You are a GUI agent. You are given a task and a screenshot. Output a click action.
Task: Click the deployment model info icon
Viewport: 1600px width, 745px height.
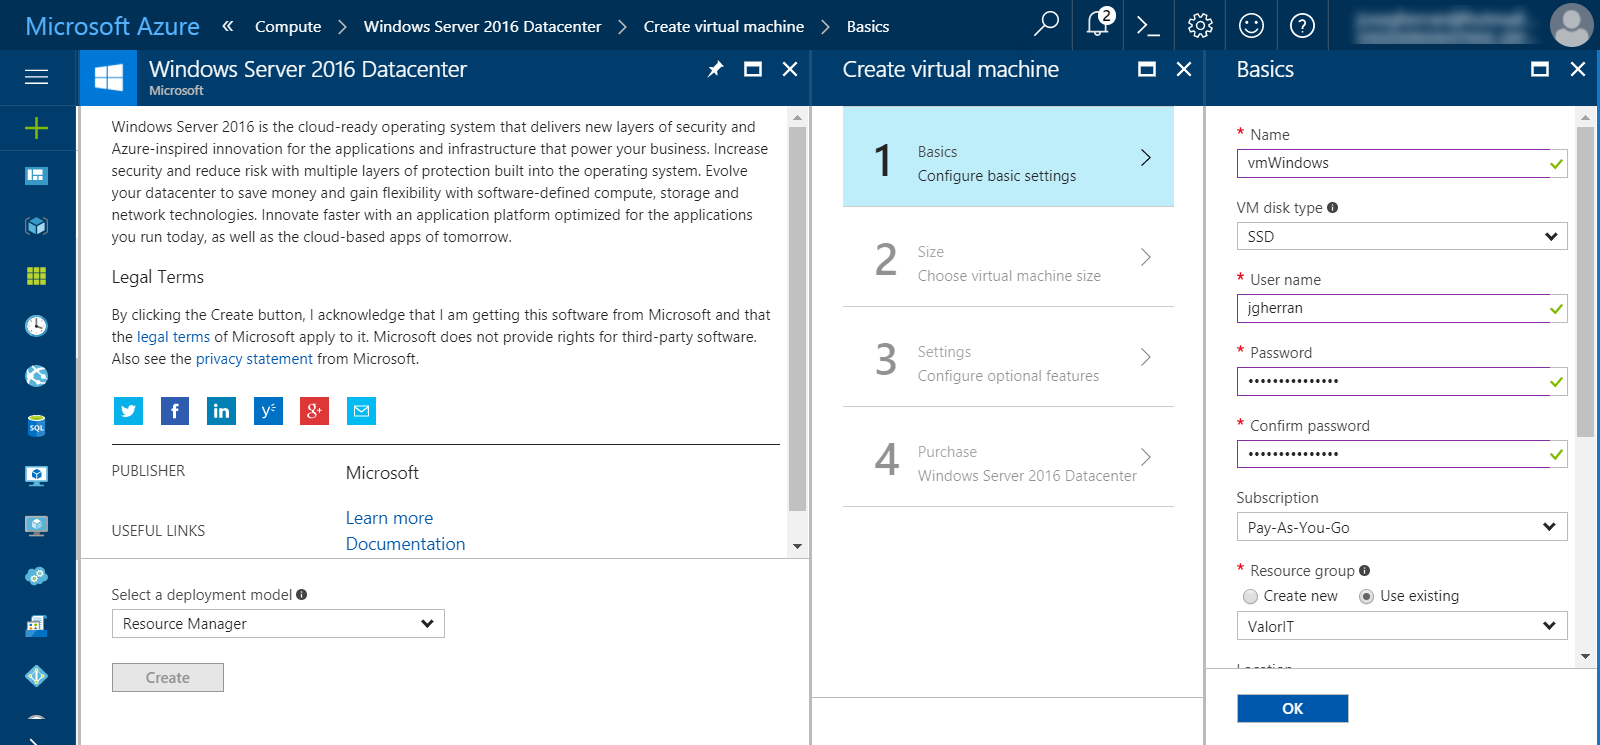tap(302, 594)
